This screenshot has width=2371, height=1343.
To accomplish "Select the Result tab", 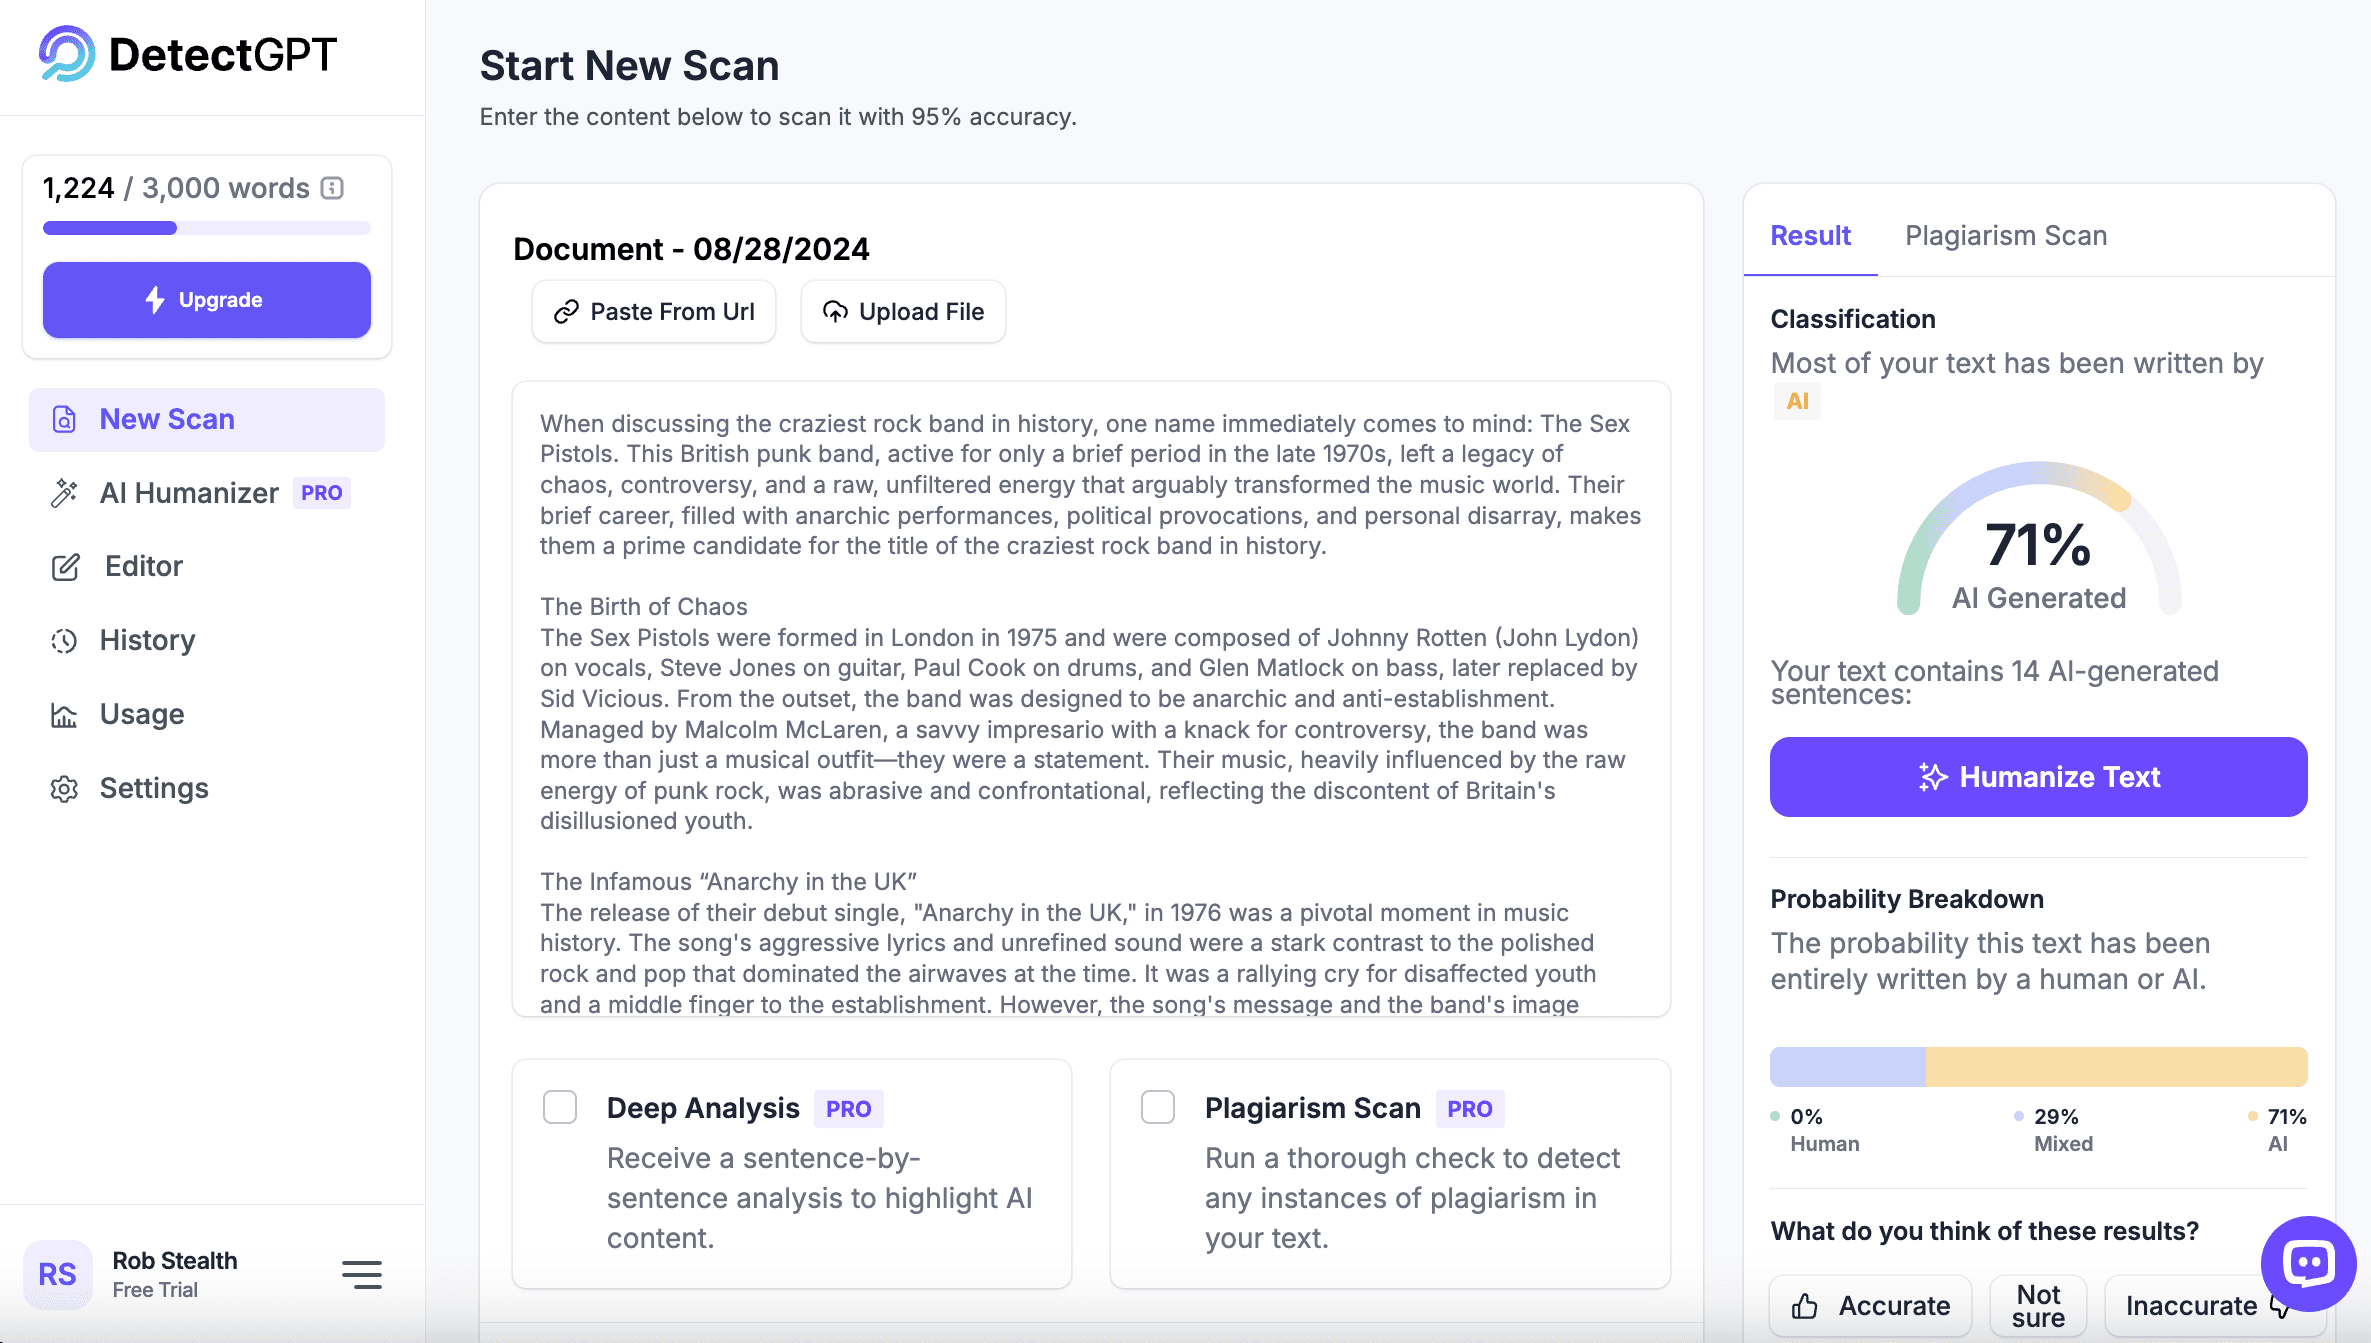I will (1810, 236).
